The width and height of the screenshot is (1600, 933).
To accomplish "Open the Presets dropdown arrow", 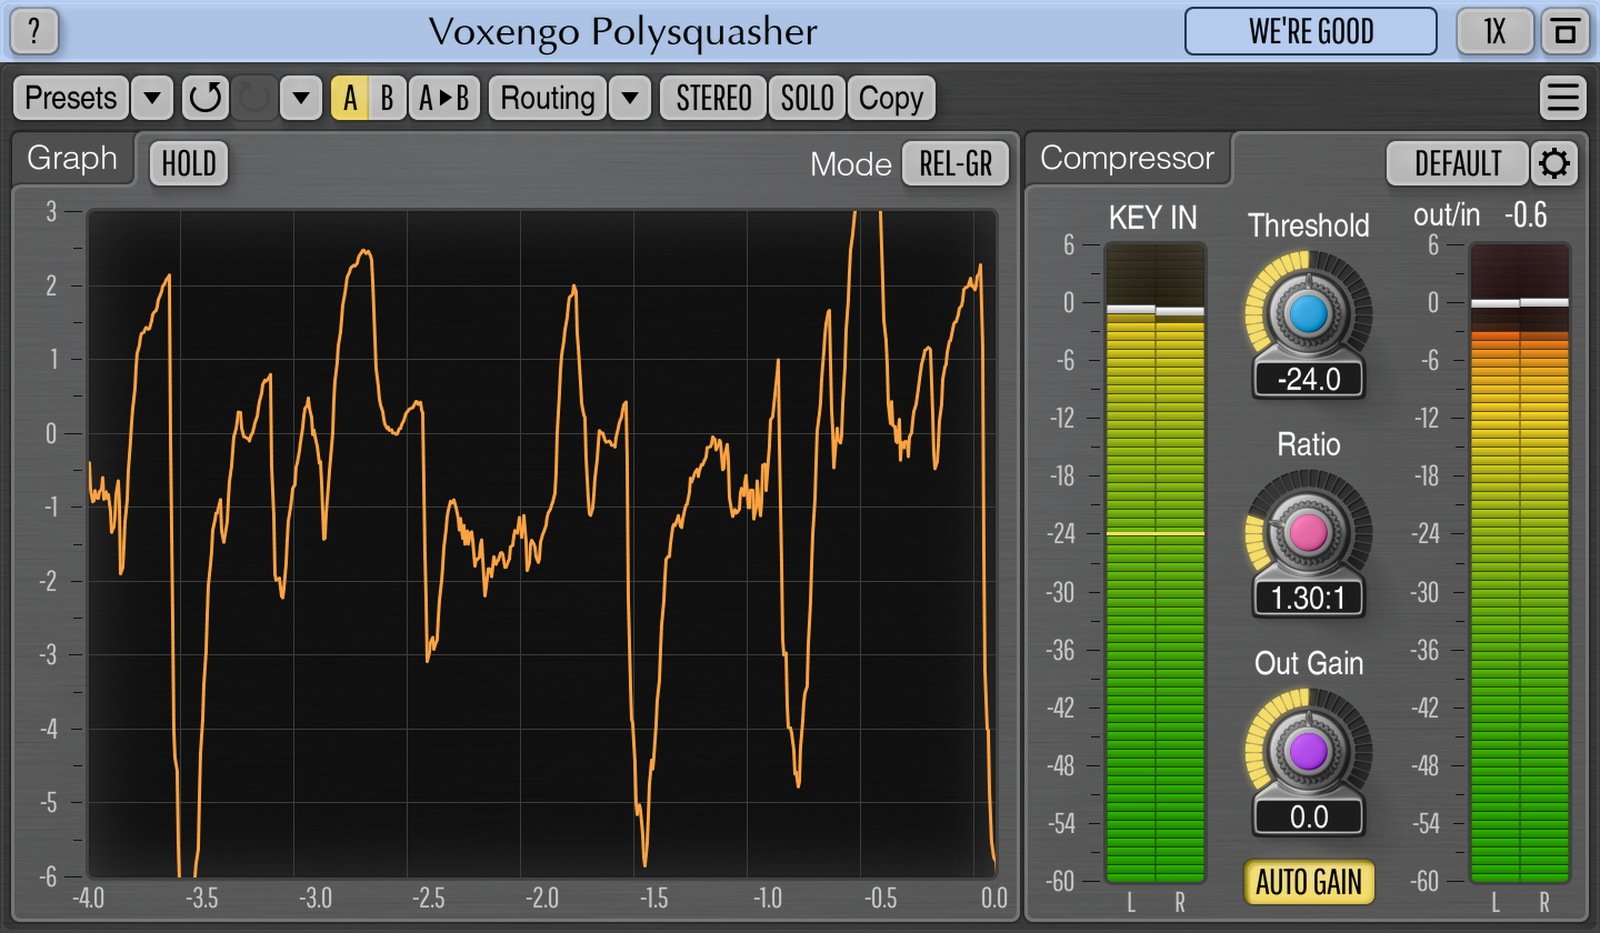I will pyautogui.click(x=151, y=97).
